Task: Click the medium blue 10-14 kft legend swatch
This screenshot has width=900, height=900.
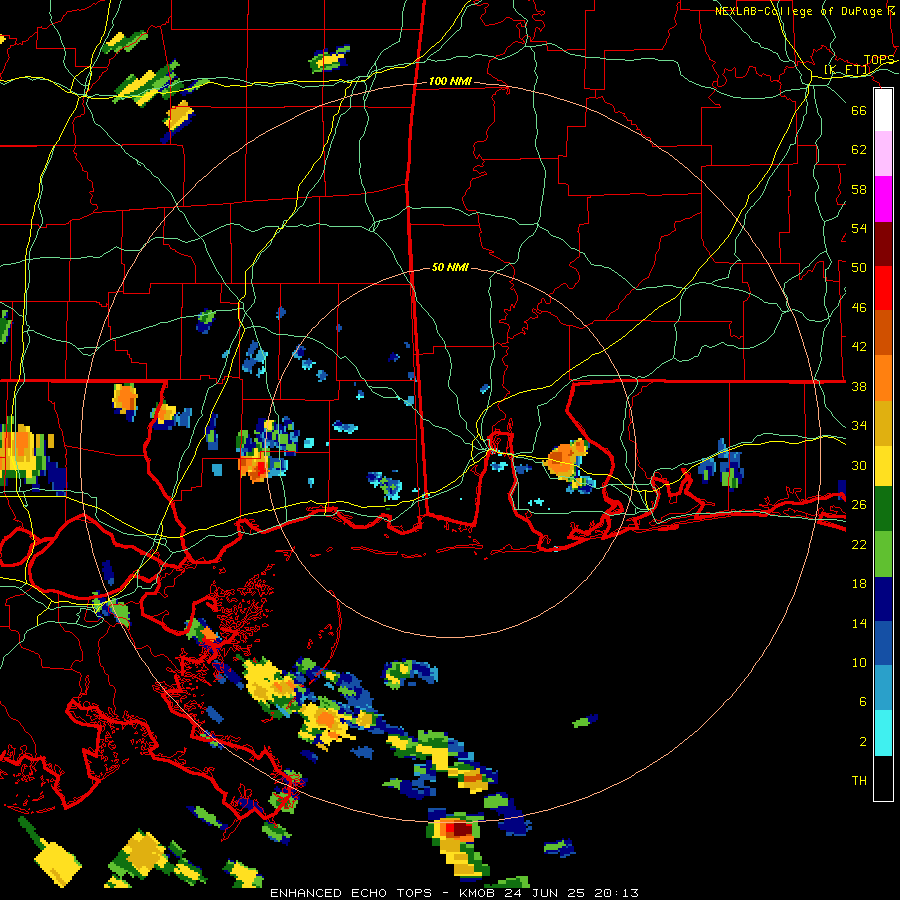Action: pyautogui.click(x=883, y=643)
